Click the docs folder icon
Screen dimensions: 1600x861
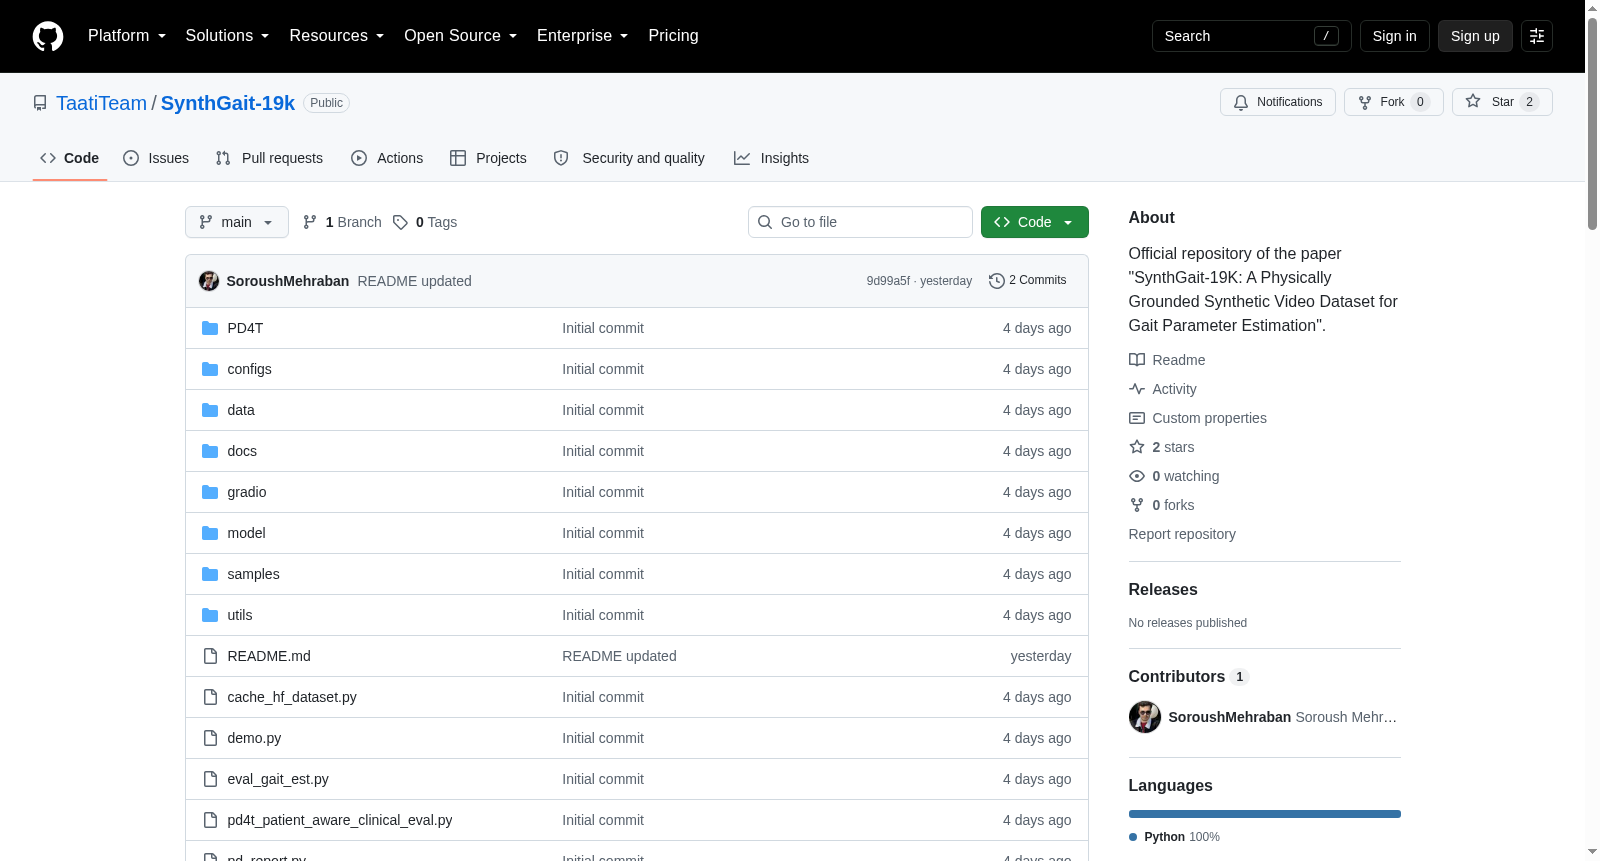(210, 451)
